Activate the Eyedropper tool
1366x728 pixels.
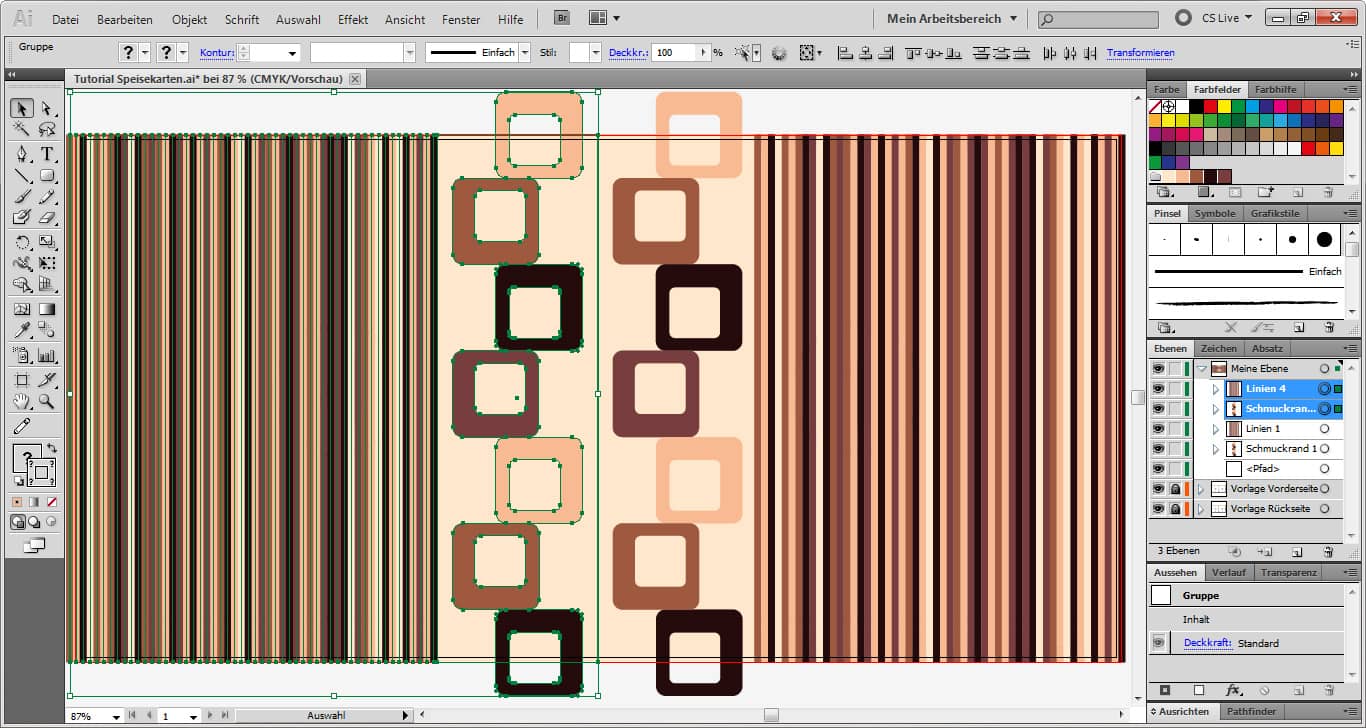tap(21, 330)
